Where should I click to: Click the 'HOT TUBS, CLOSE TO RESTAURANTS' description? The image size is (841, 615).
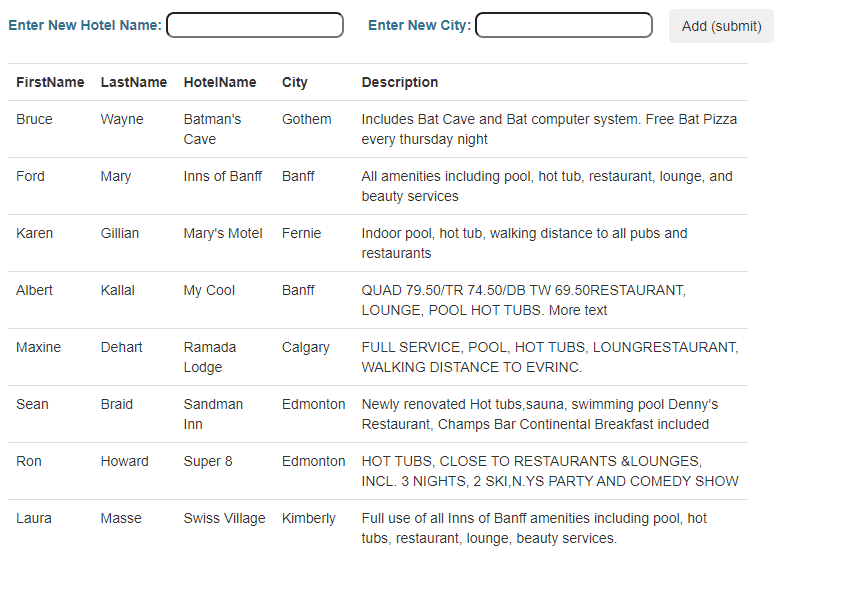click(550, 471)
